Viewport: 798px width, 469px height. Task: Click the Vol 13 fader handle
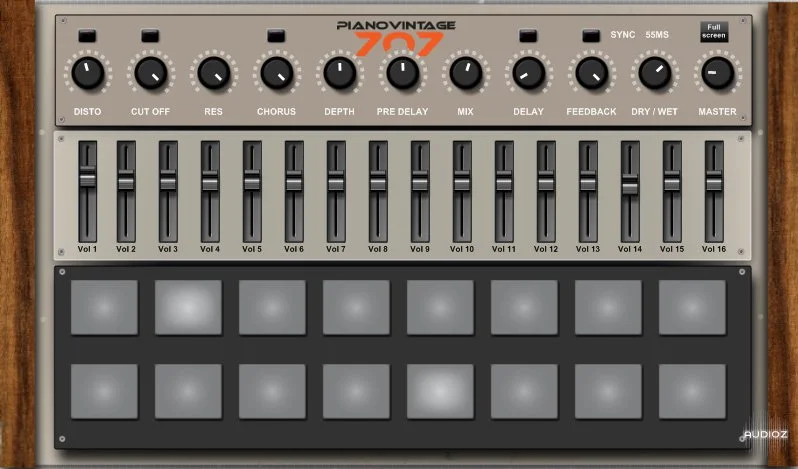pos(588,181)
